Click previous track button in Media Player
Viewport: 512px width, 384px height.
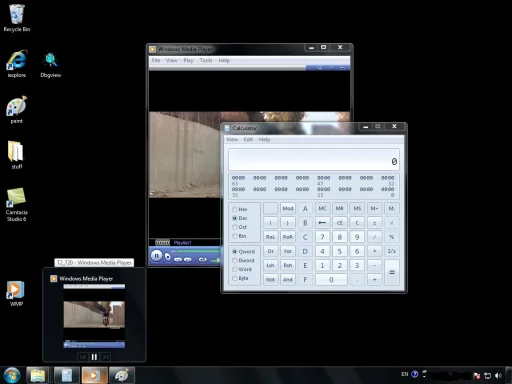click(x=178, y=259)
